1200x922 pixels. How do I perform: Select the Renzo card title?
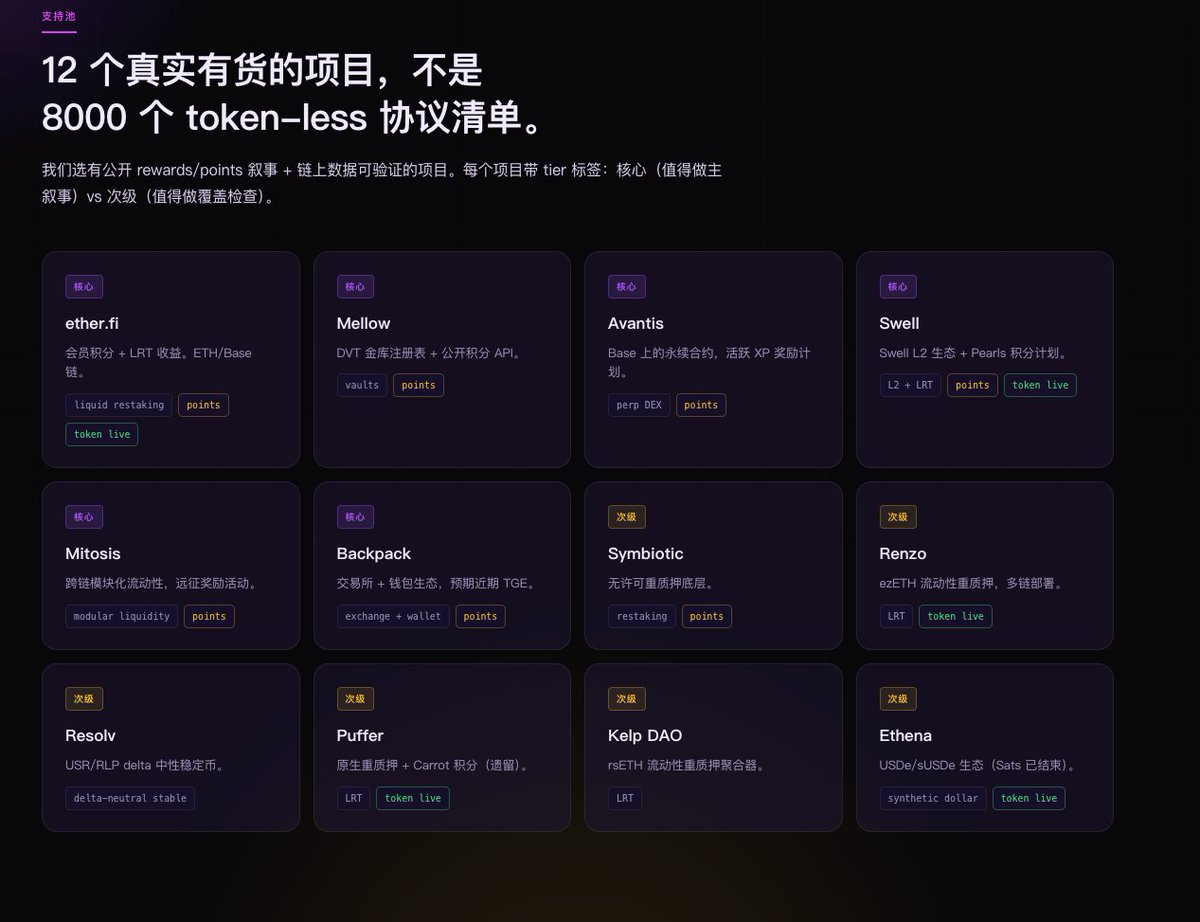(x=903, y=553)
